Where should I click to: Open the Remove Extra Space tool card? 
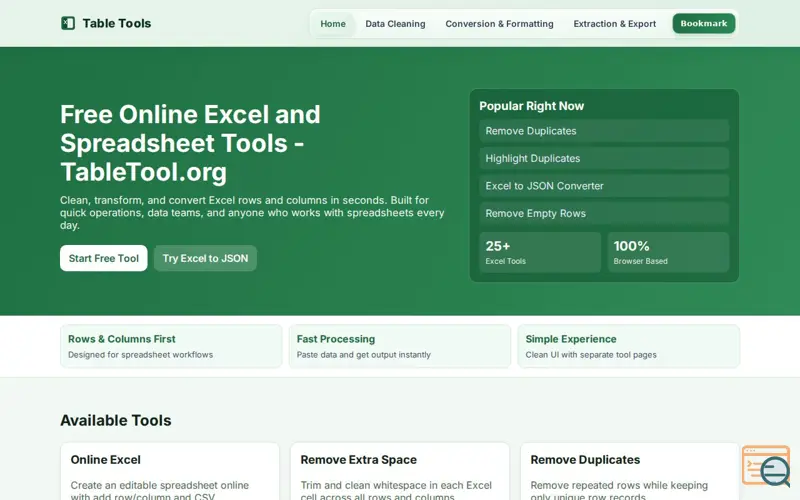point(399,471)
